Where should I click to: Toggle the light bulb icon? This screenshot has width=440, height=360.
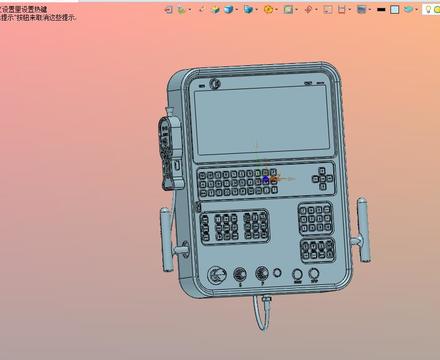[x=428, y=9]
